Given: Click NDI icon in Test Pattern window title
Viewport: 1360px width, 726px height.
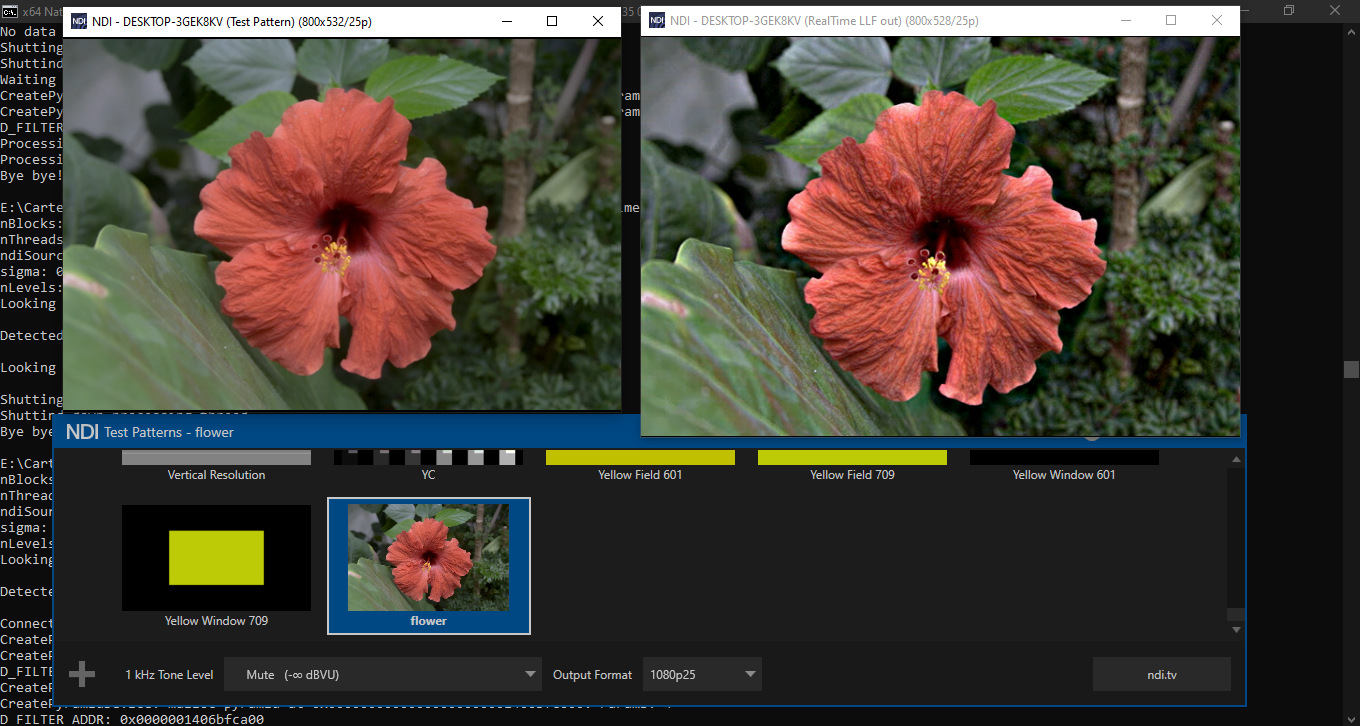Looking at the screenshot, I should tap(78, 21).
